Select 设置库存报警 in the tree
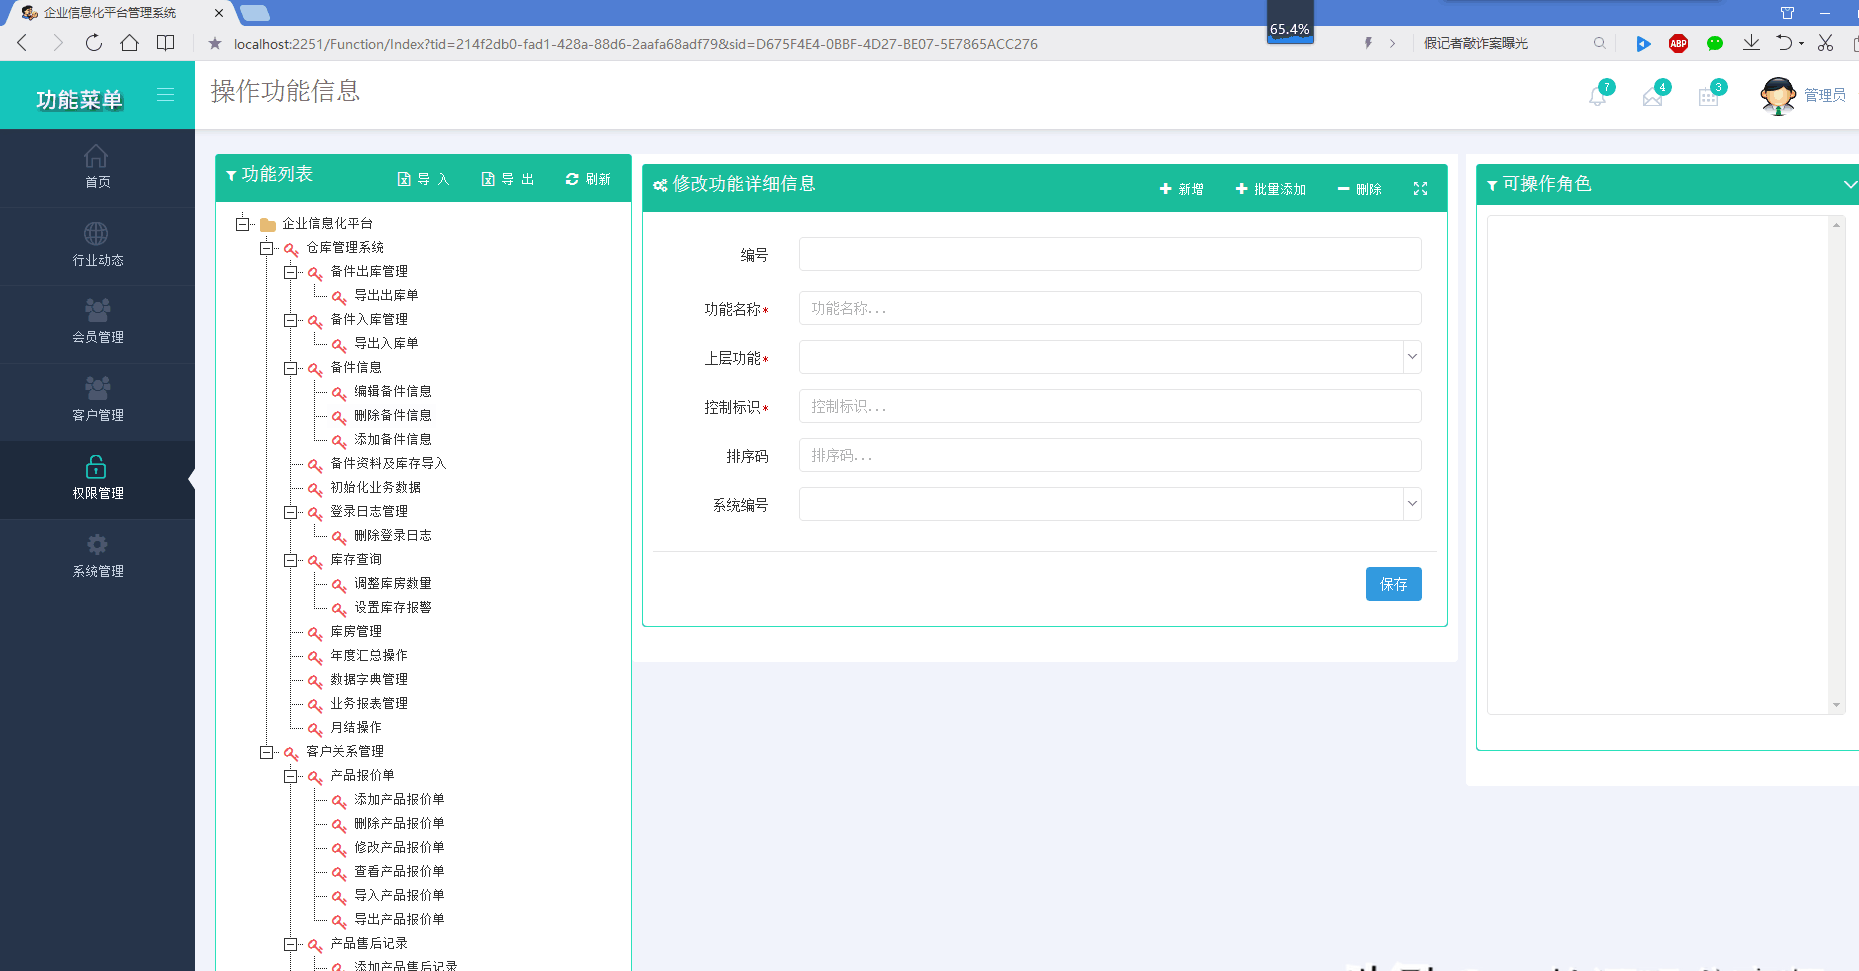Image resolution: width=1859 pixels, height=971 pixels. (393, 607)
